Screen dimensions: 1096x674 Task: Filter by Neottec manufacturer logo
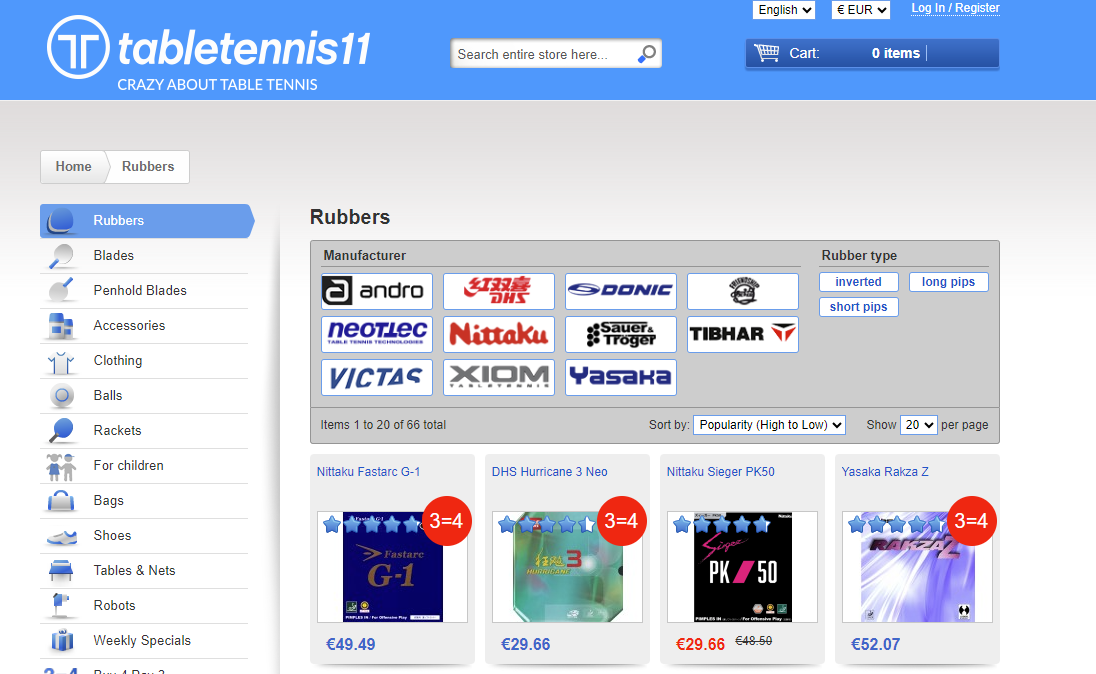(x=377, y=334)
